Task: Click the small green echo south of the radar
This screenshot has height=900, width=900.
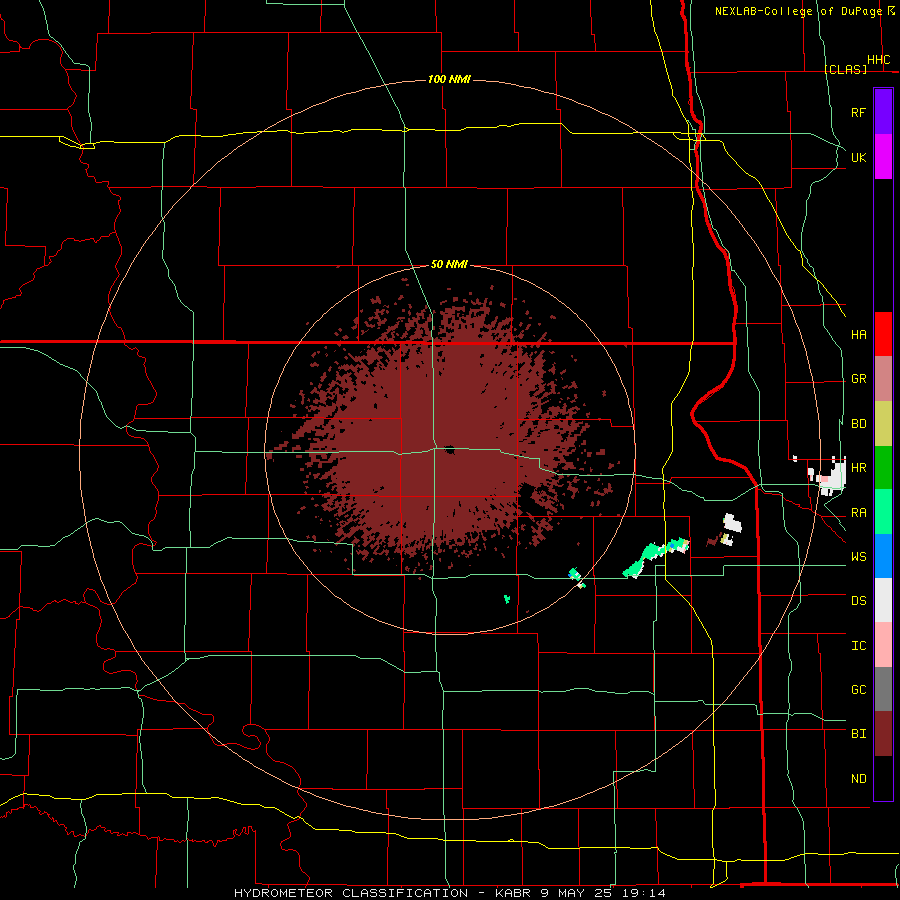Action: pos(507,599)
